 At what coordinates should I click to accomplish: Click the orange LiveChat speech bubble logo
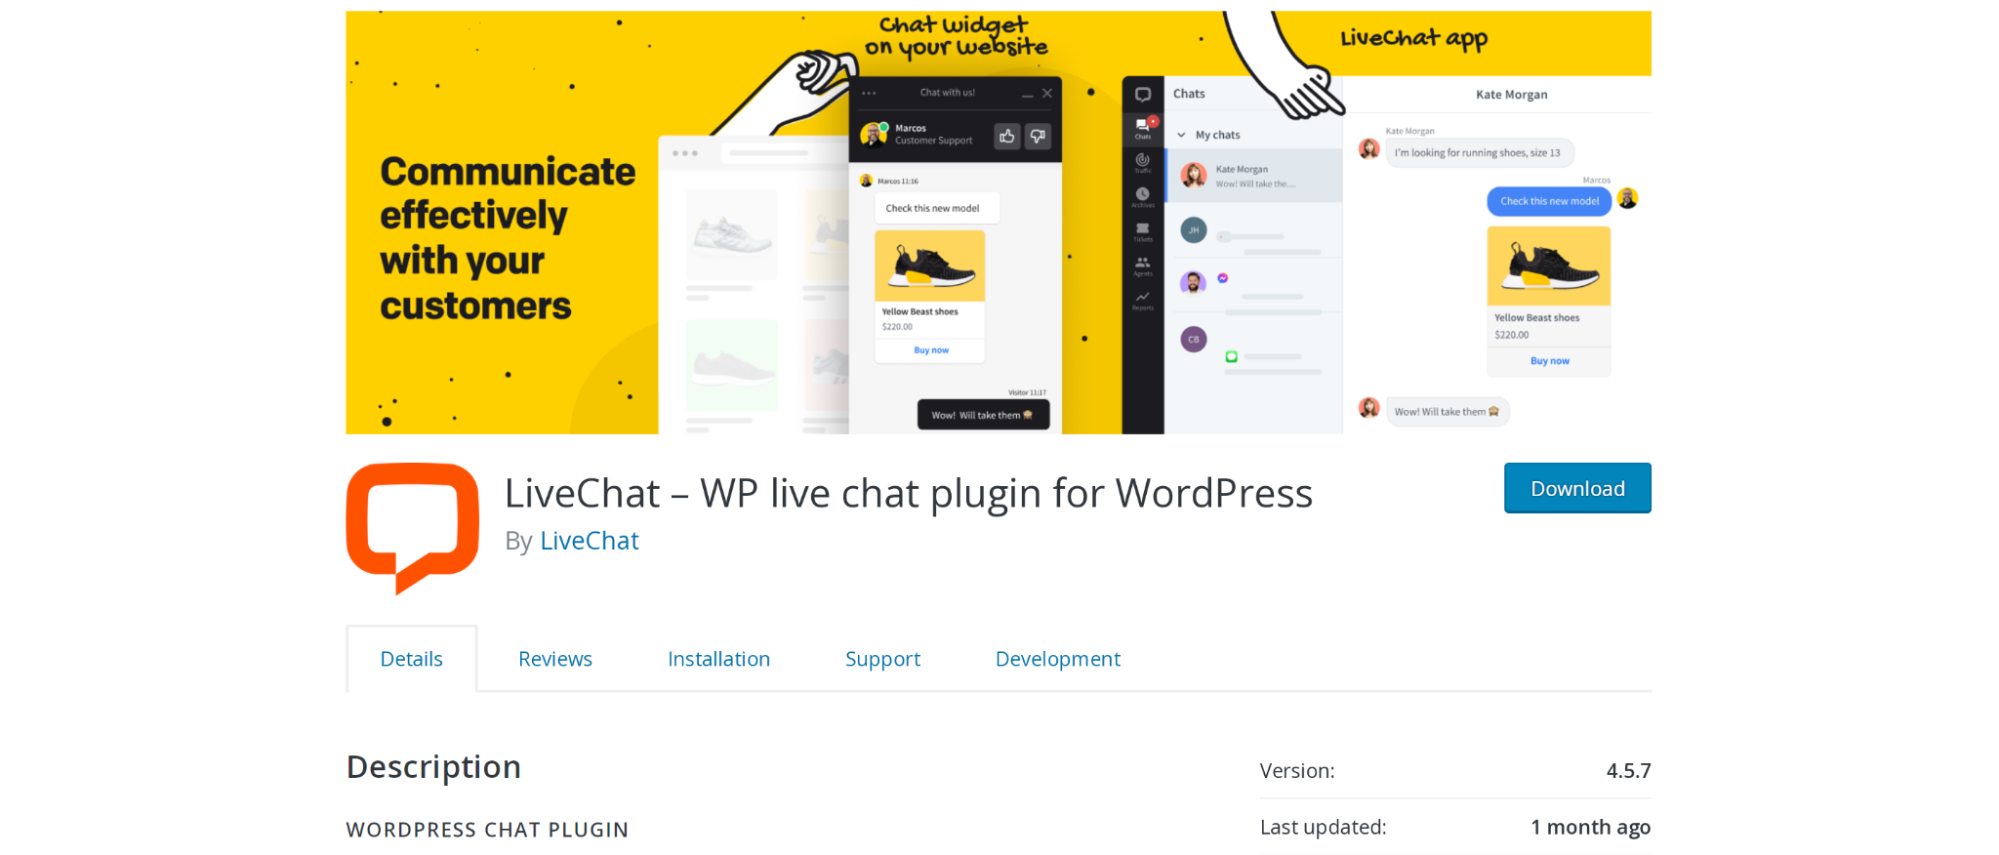tap(412, 528)
